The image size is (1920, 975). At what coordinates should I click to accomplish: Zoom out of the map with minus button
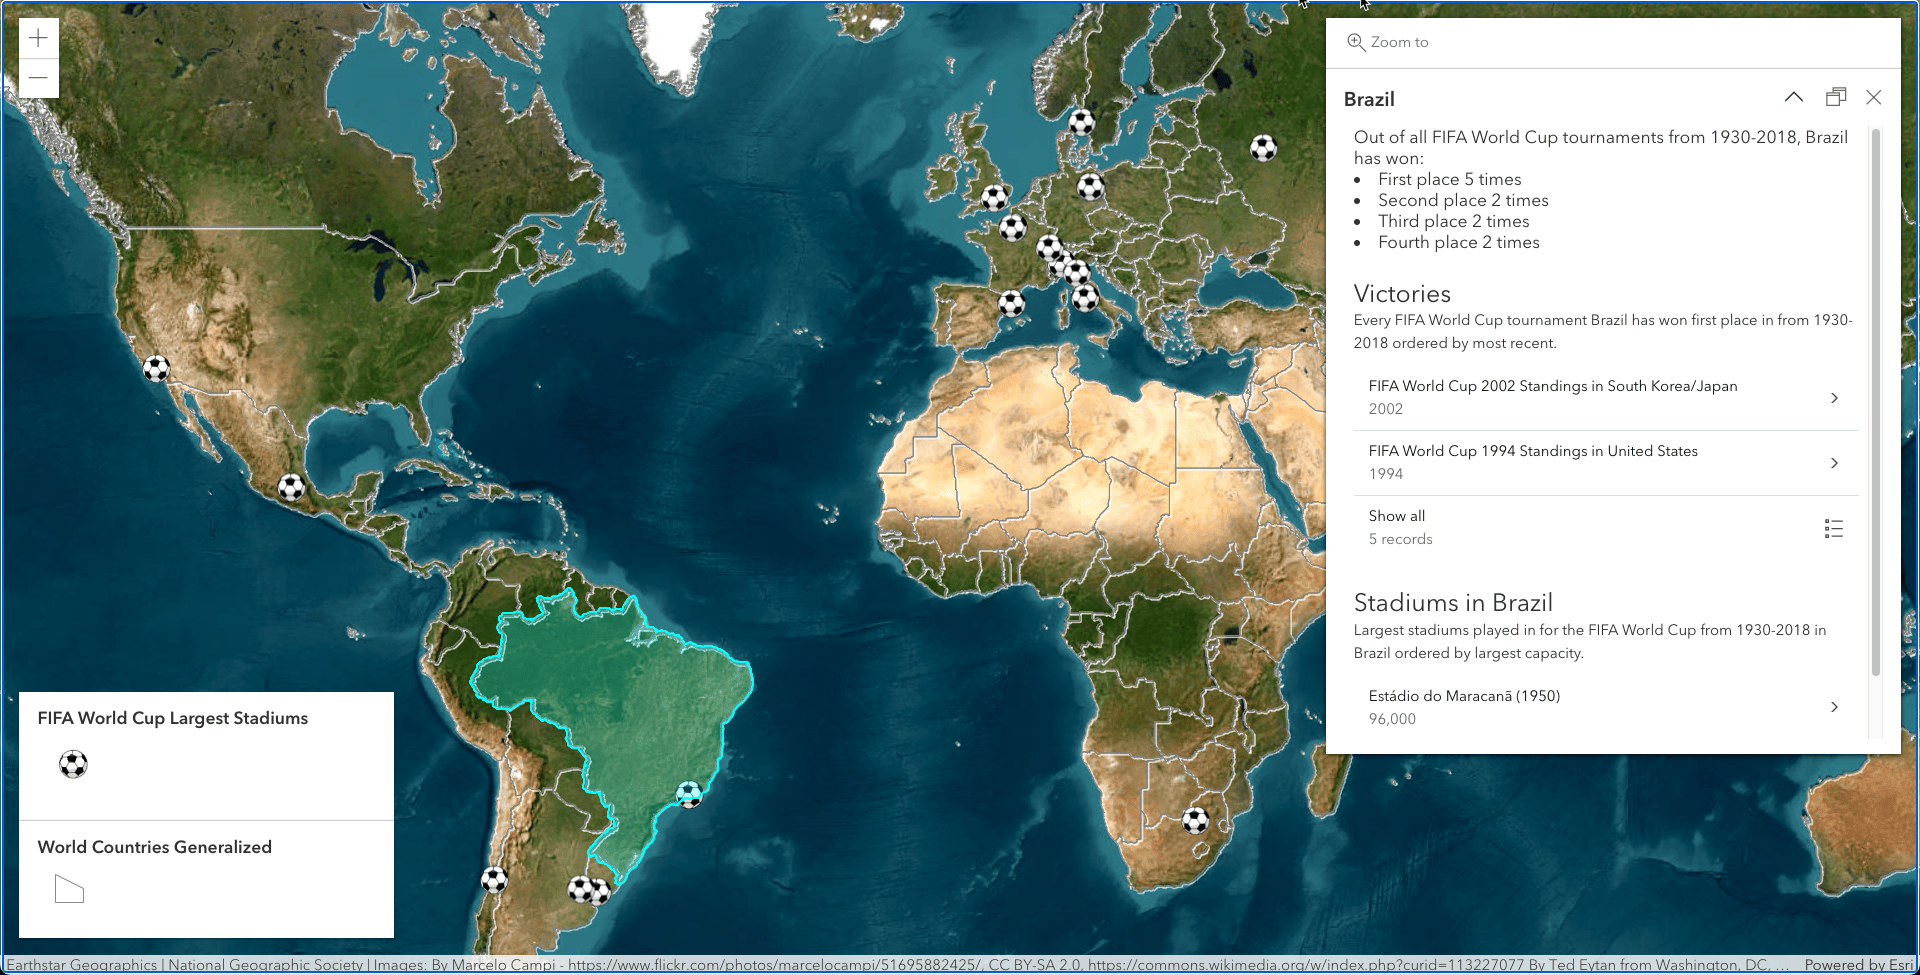pyautogui.click(x=38, y=78)
